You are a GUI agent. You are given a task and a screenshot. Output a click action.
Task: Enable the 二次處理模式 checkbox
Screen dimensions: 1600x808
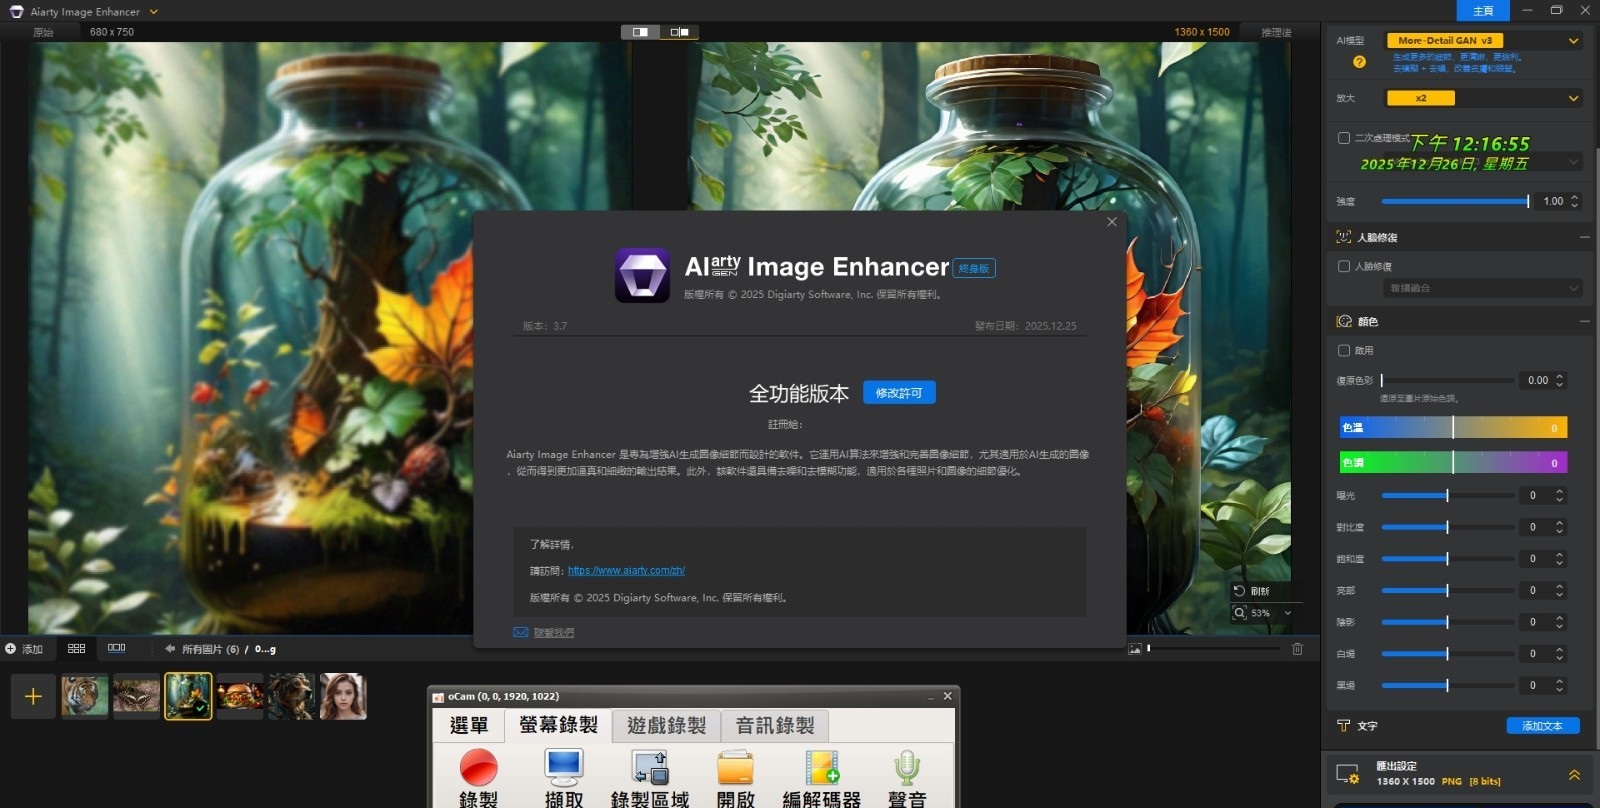[x=1344, y=138]
